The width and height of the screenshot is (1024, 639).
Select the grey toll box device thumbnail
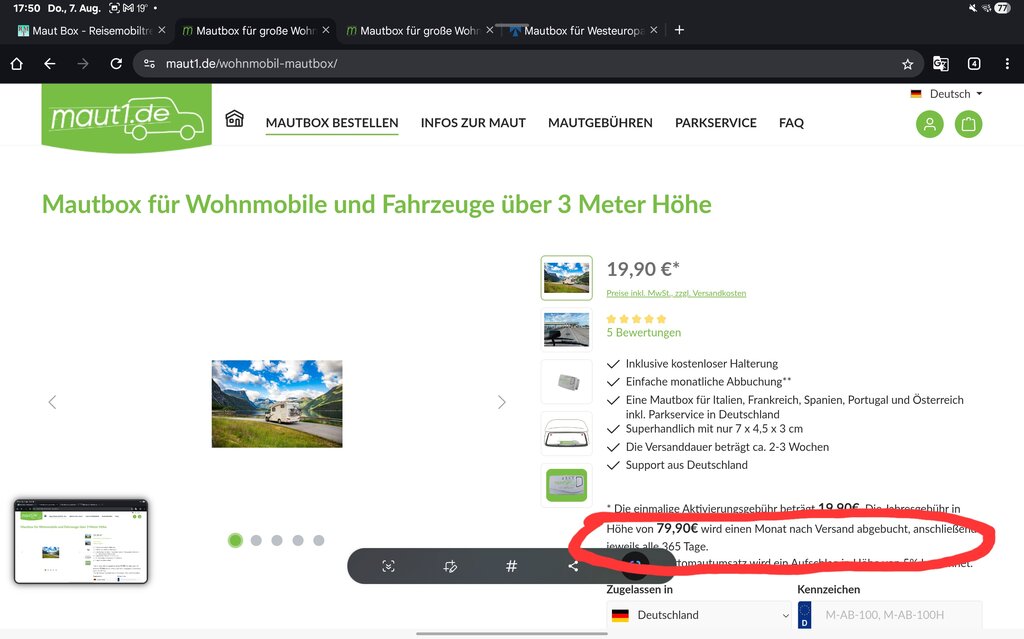click(x=566, y=382)
